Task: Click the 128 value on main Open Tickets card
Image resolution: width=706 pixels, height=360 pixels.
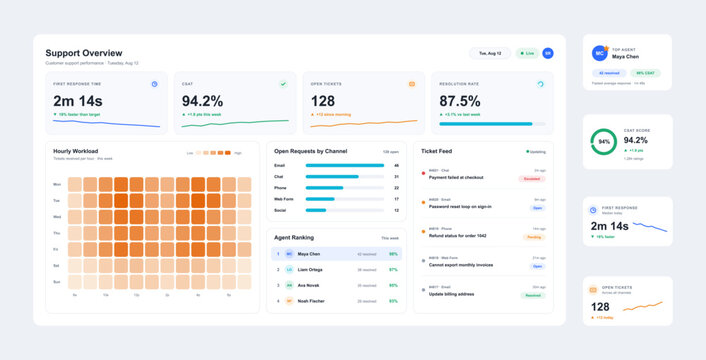Action: (323, 101)
